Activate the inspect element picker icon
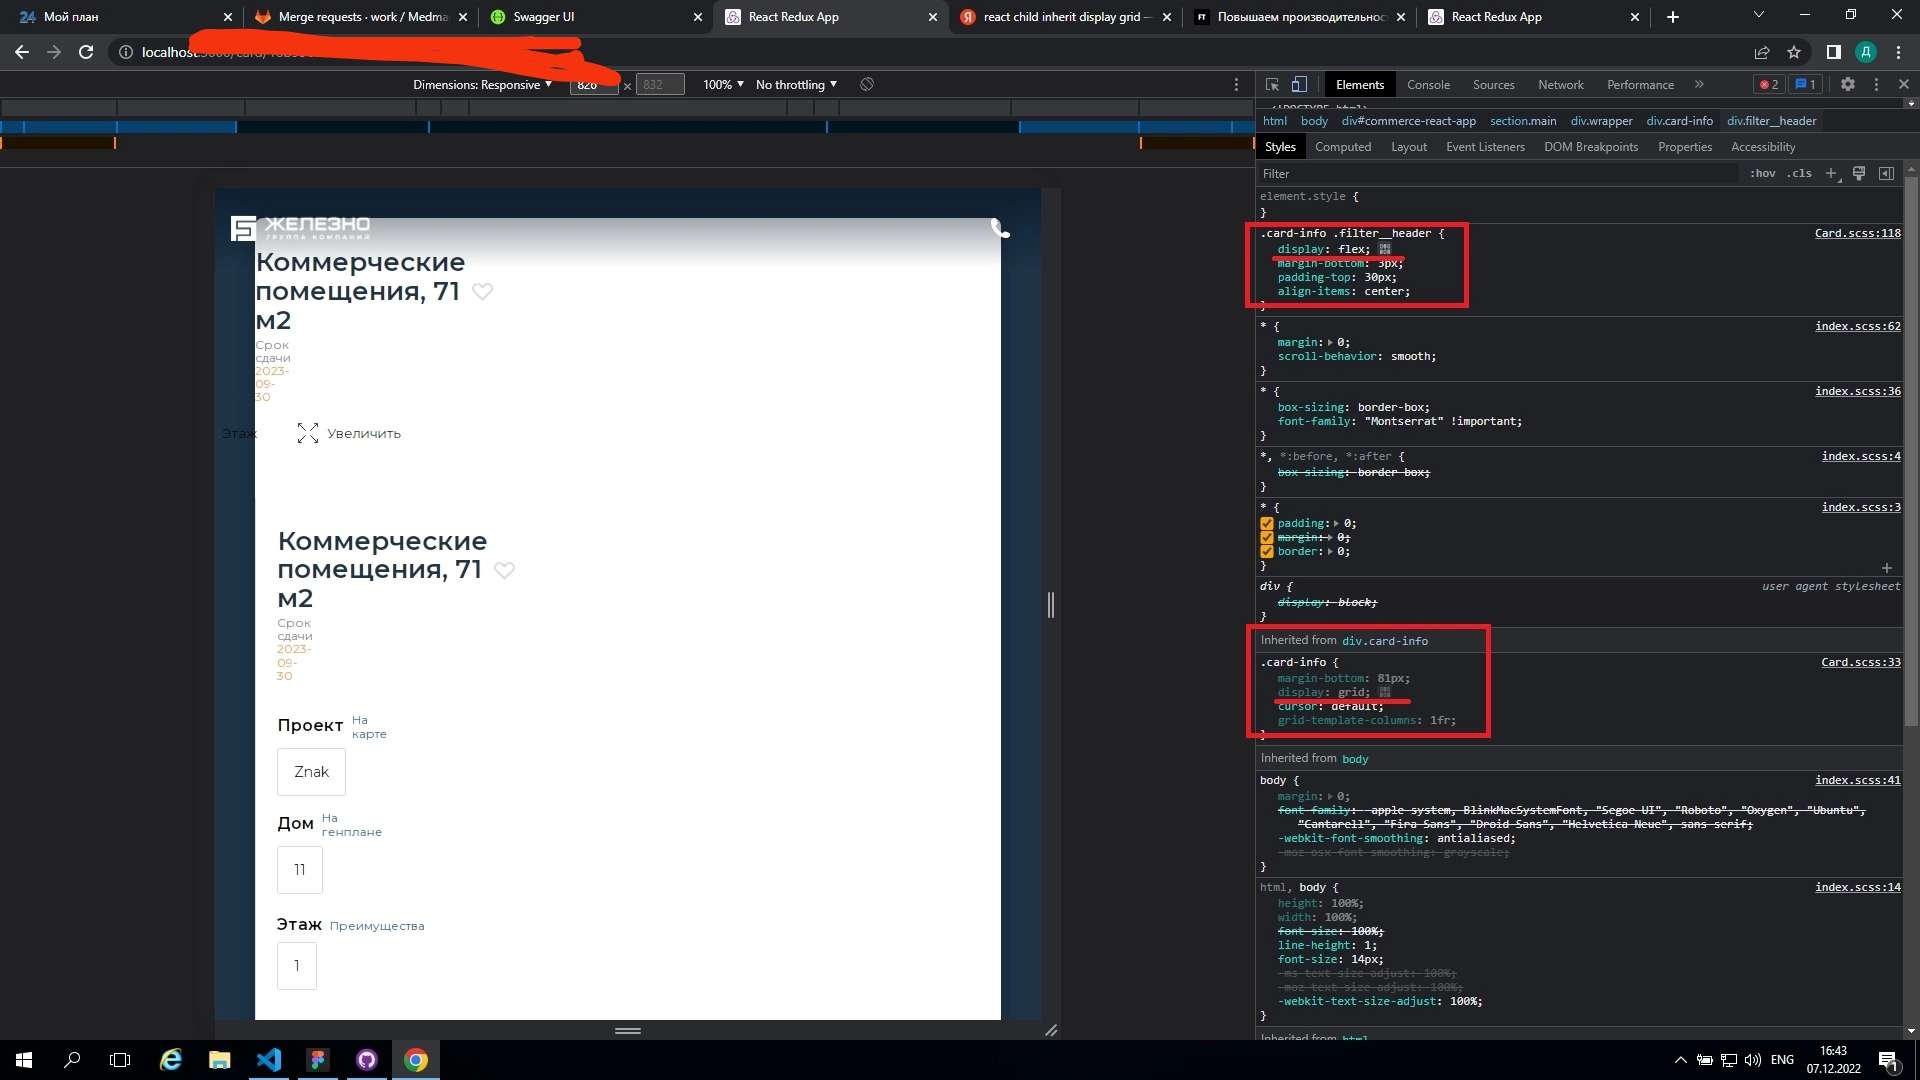Image resolution: width=1920 pixels, height=1080 pixels. [x=1272, y=85]
